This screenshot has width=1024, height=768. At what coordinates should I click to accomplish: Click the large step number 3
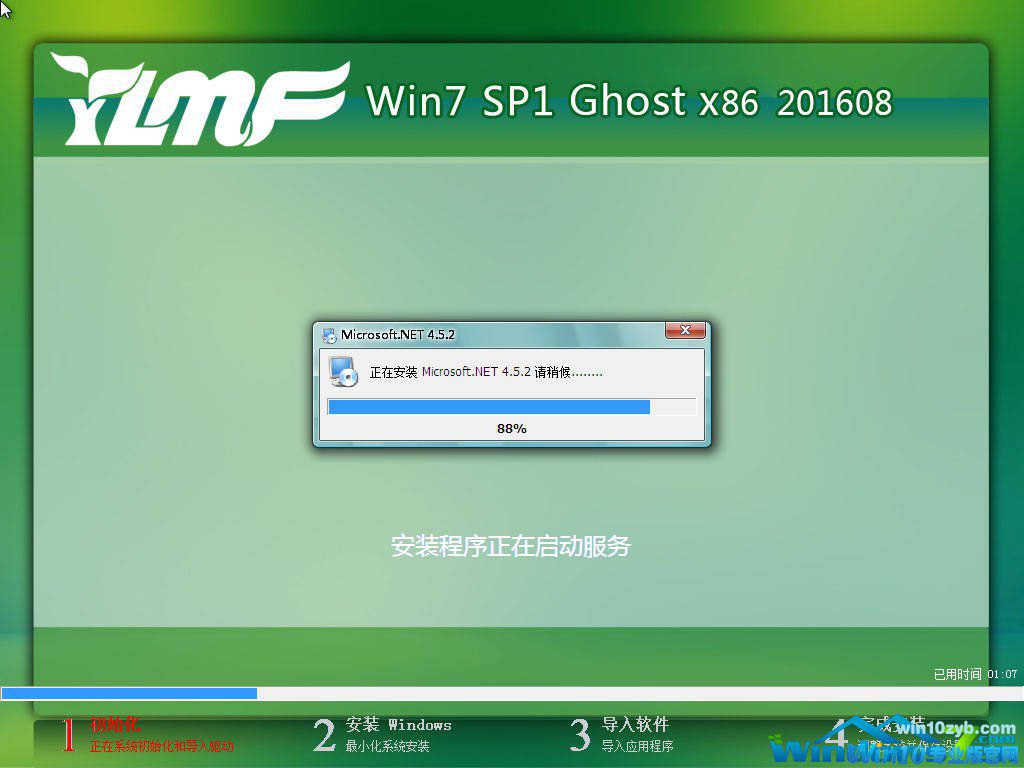[x=580, y=735]
